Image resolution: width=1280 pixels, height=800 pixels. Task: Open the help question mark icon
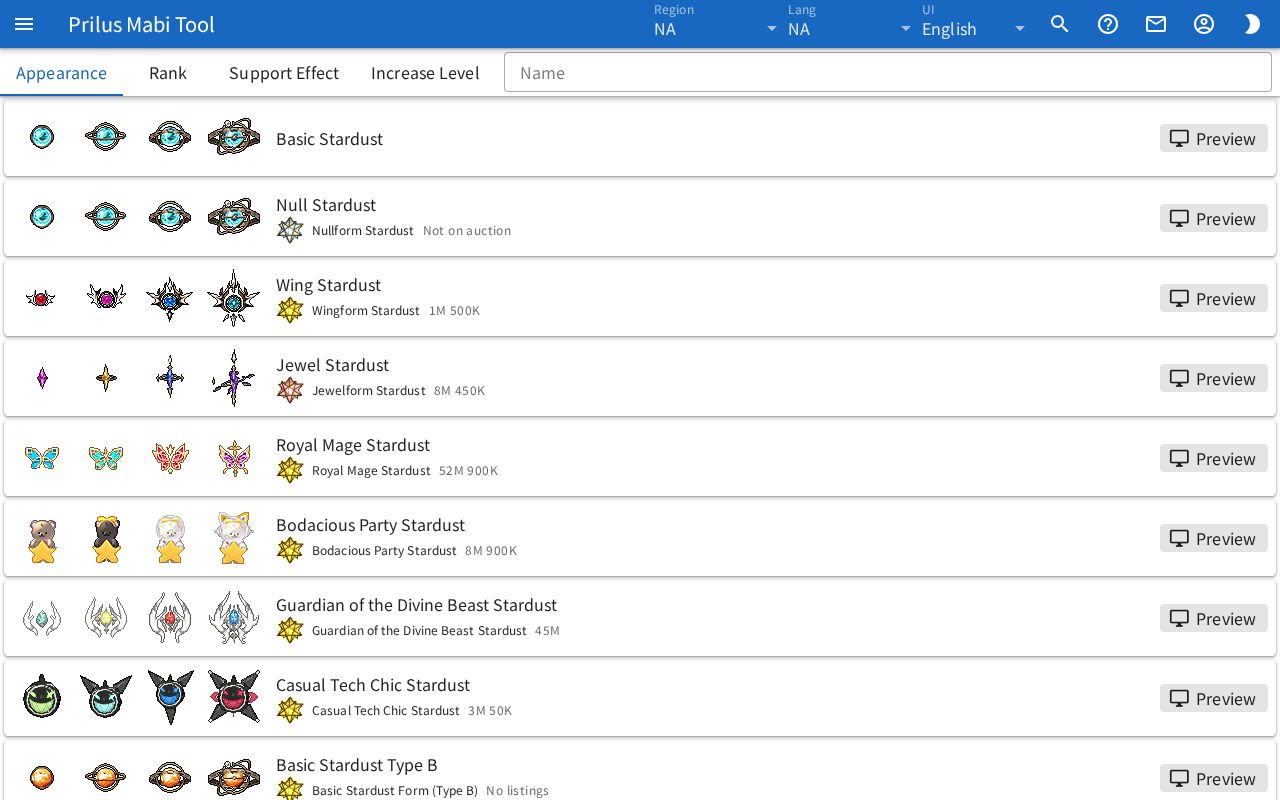click(x=1108, y=24)
